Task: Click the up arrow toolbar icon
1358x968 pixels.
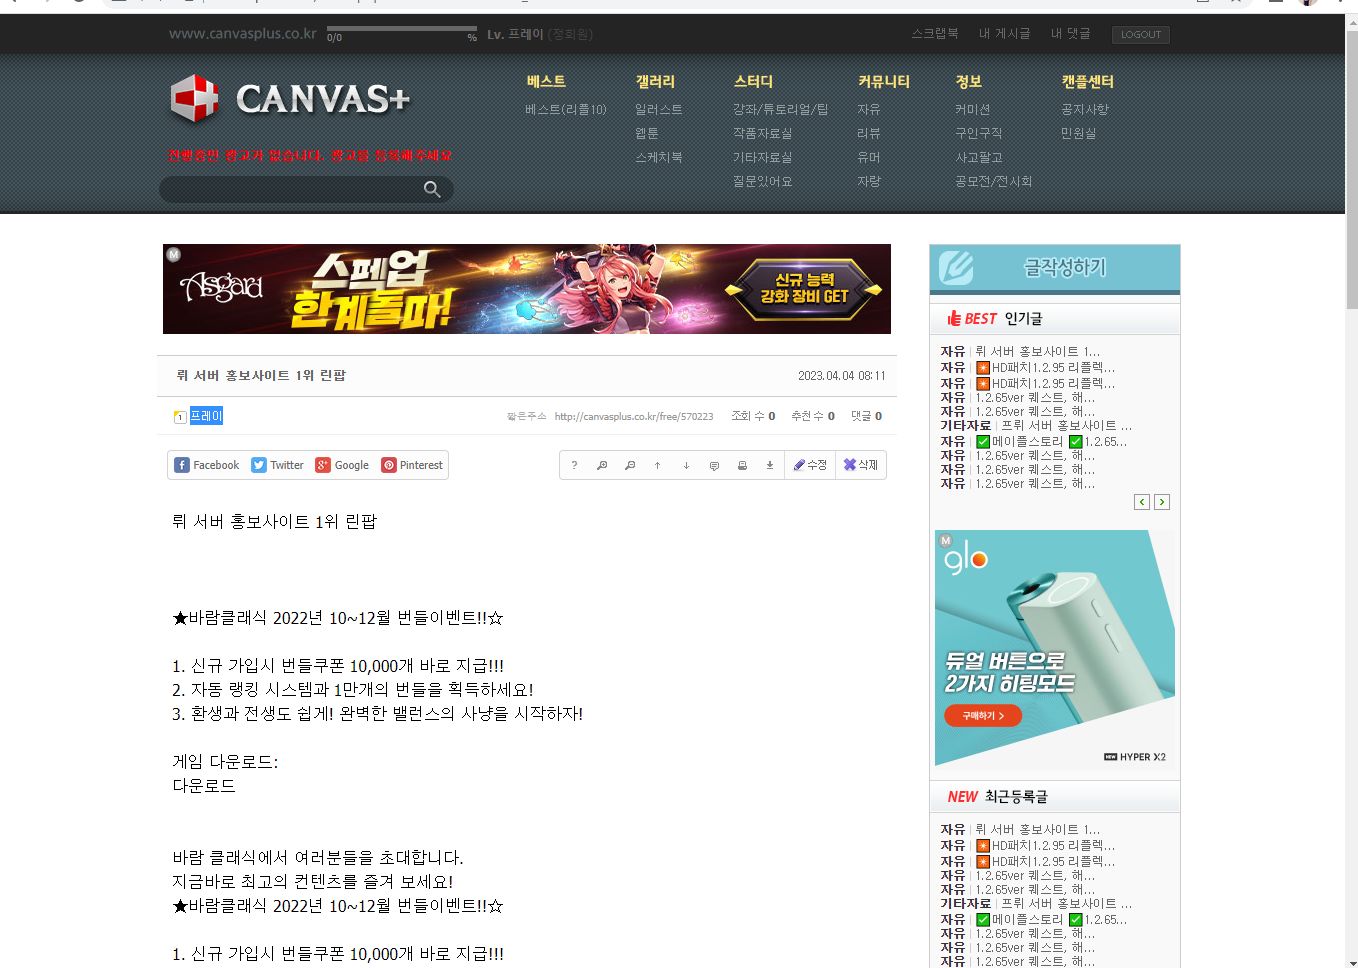Action: tap(658, 465)
